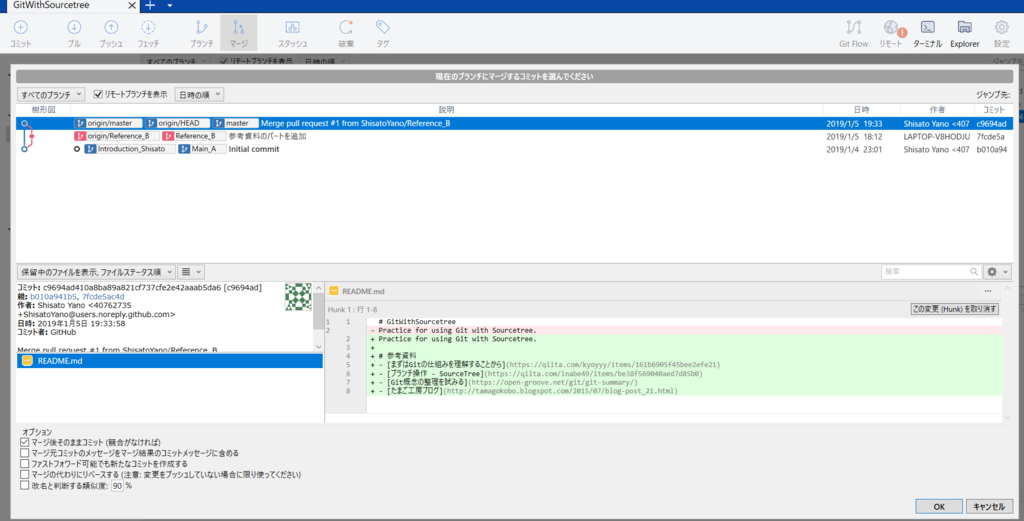
Task: Click the origin/HEAD branch label
Action: coord(178,123)
